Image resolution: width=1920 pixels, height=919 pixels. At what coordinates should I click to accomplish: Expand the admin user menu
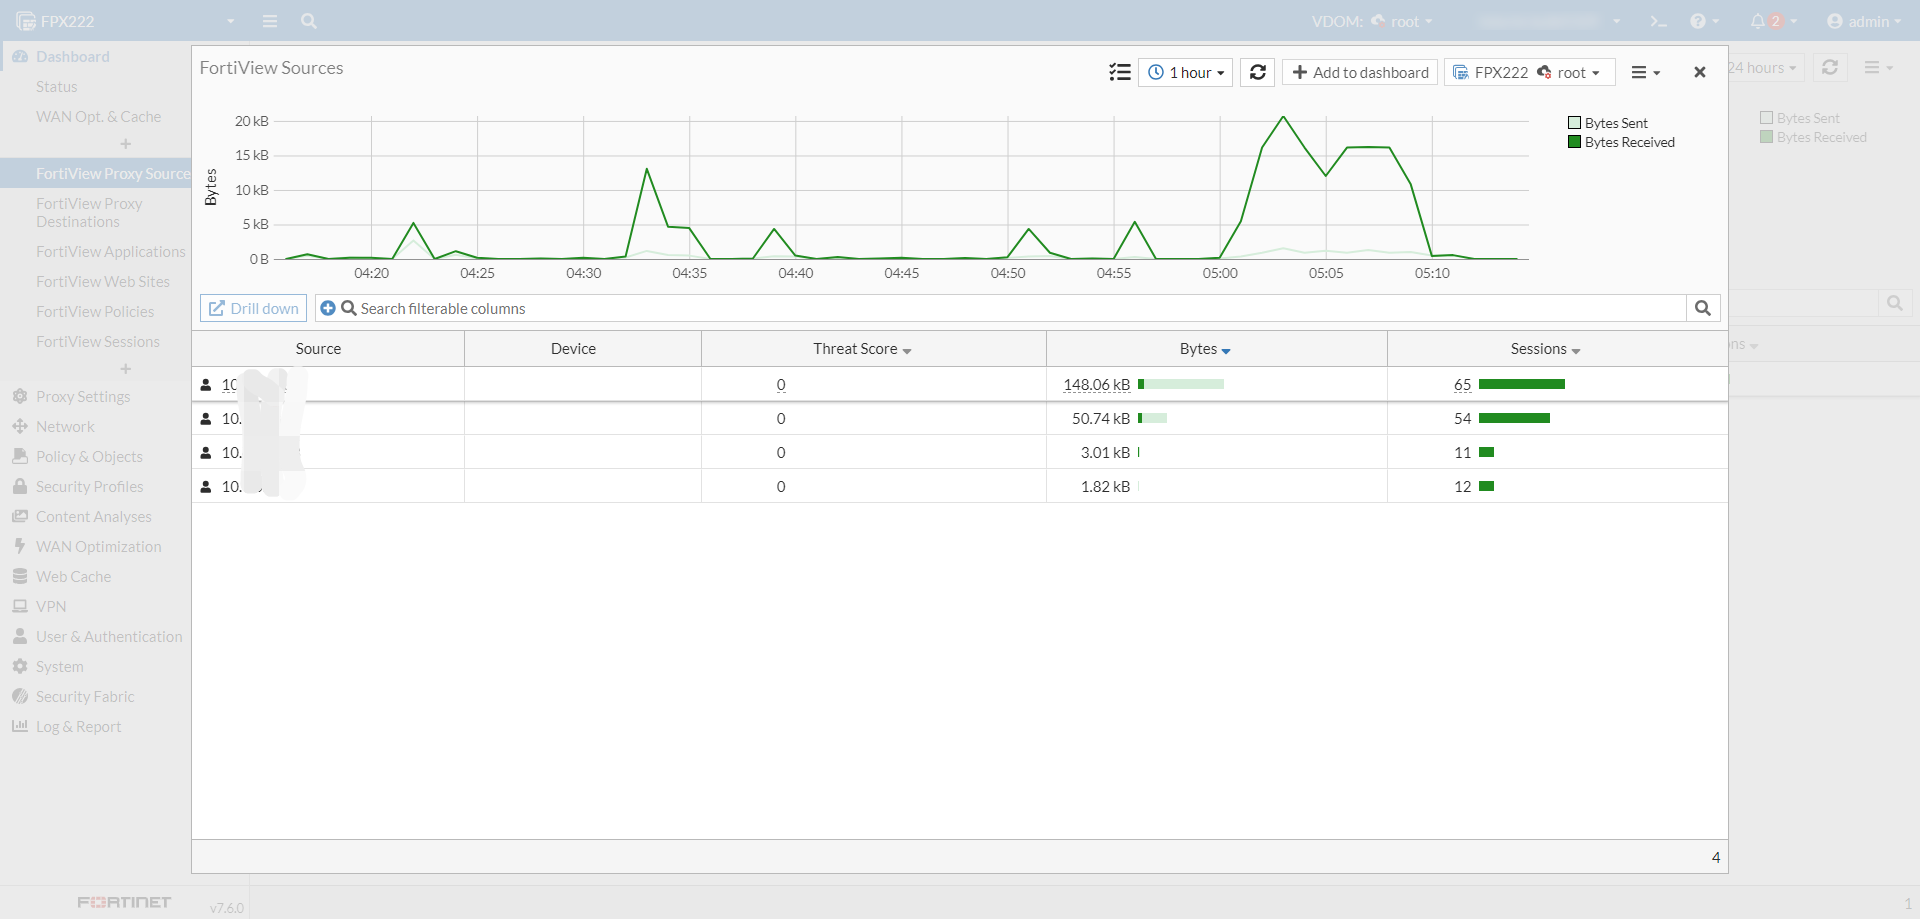1863,21
